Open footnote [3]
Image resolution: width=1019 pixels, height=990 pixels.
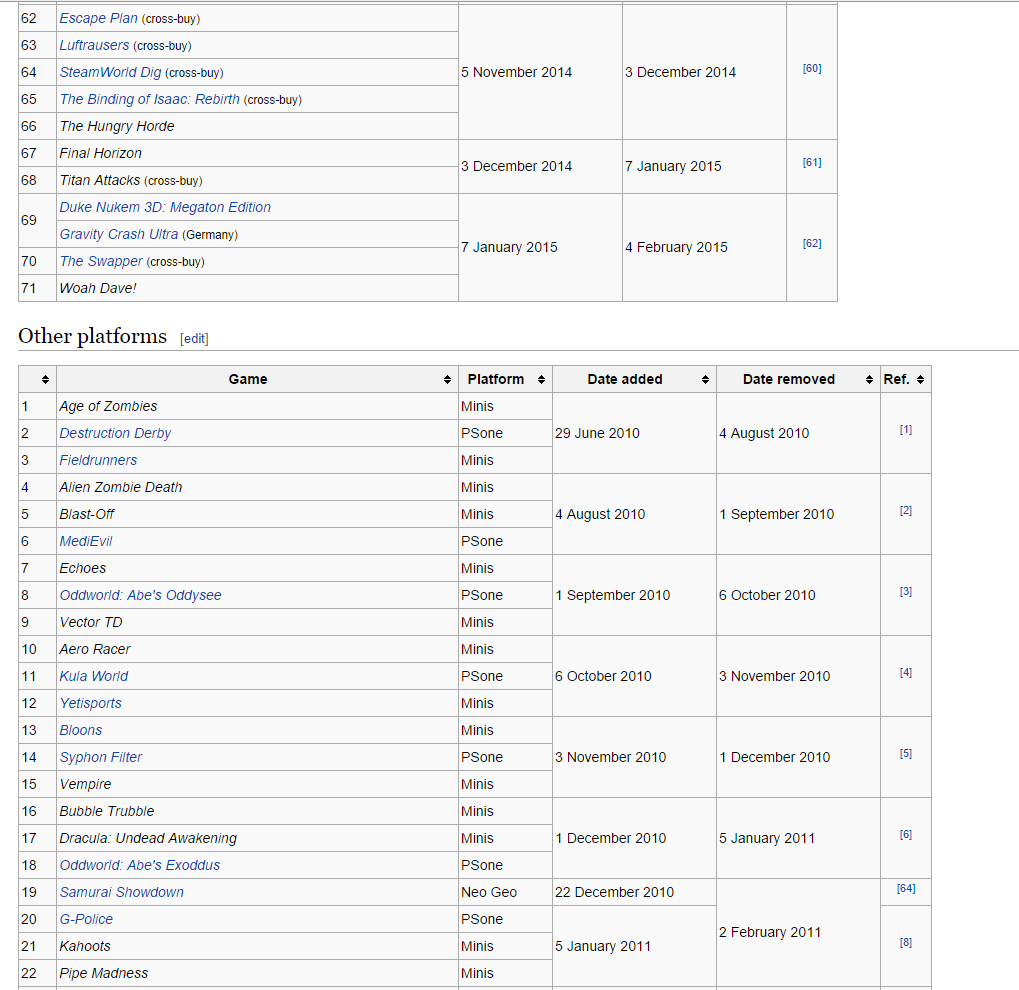[906, 592]
